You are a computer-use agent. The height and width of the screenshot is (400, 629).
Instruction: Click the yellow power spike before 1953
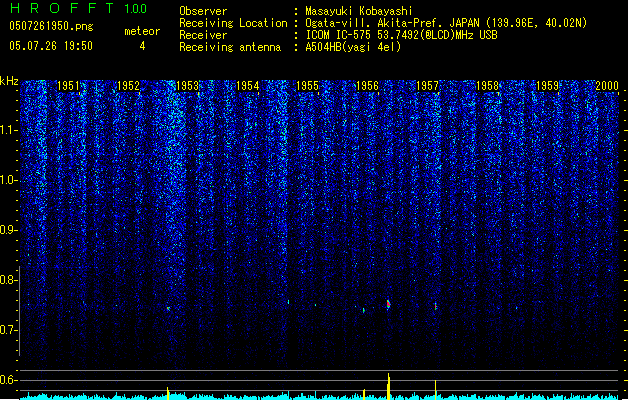pos(168,393)
